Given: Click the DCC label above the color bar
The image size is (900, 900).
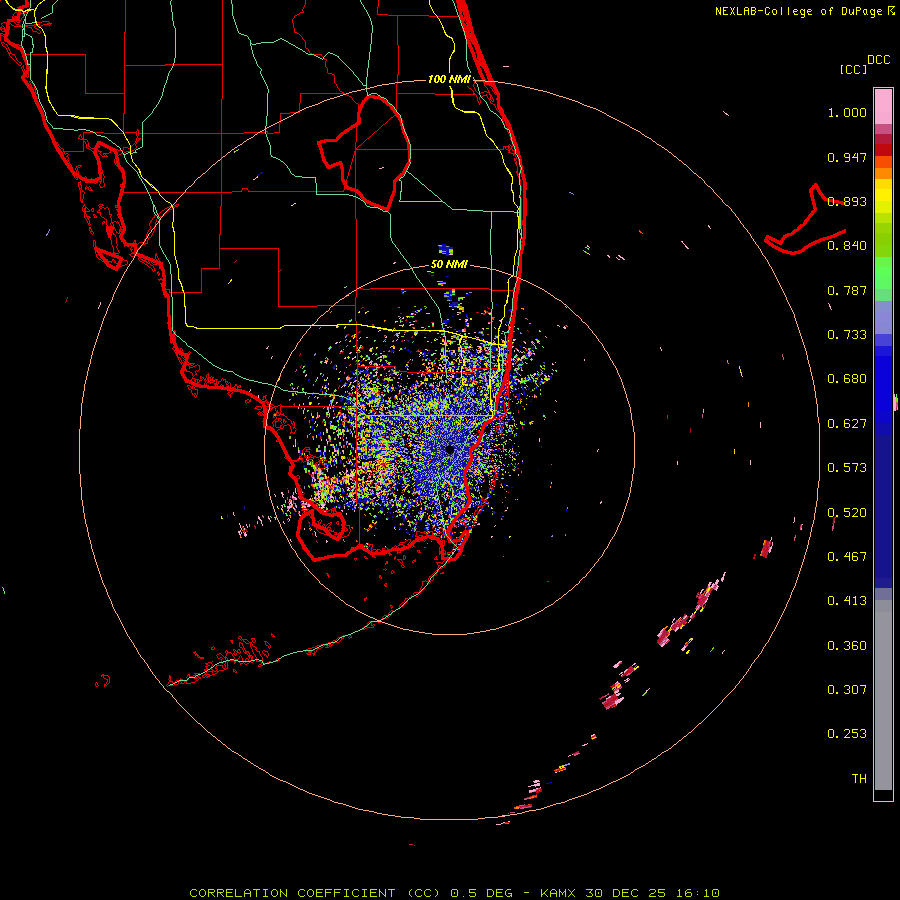Looking at the screenshot, I should [x=878, y=60].
